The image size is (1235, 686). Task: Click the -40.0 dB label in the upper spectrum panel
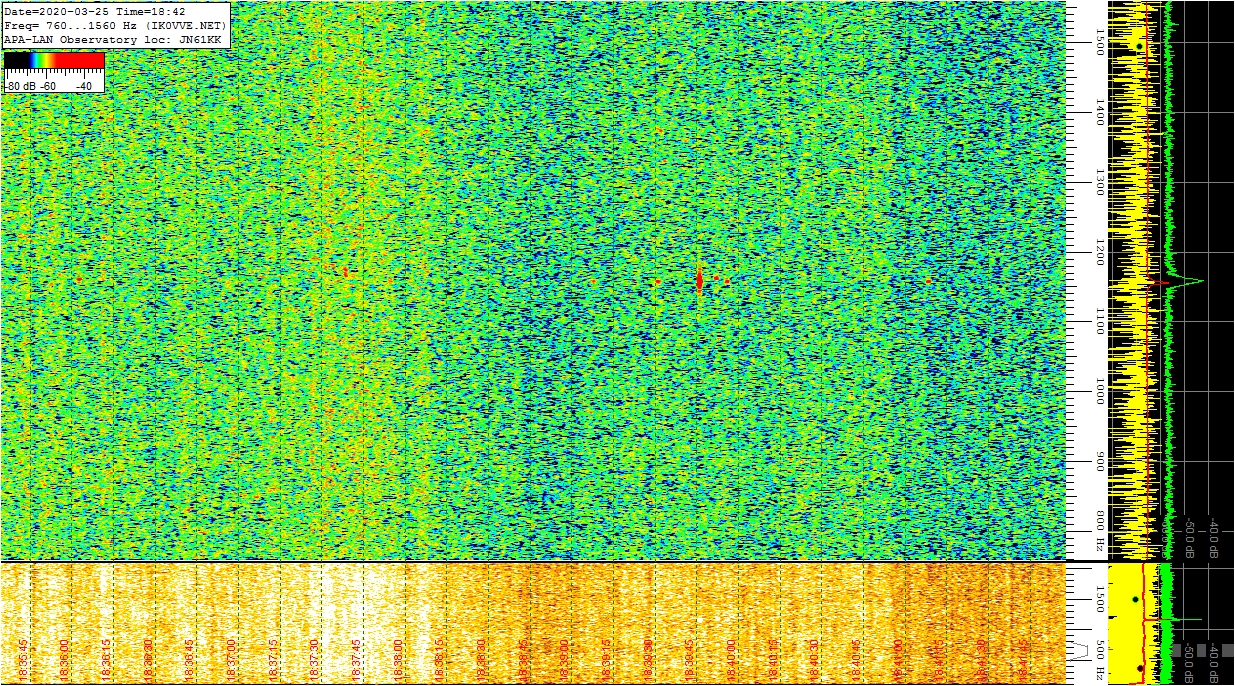[x=1213, y=537]
